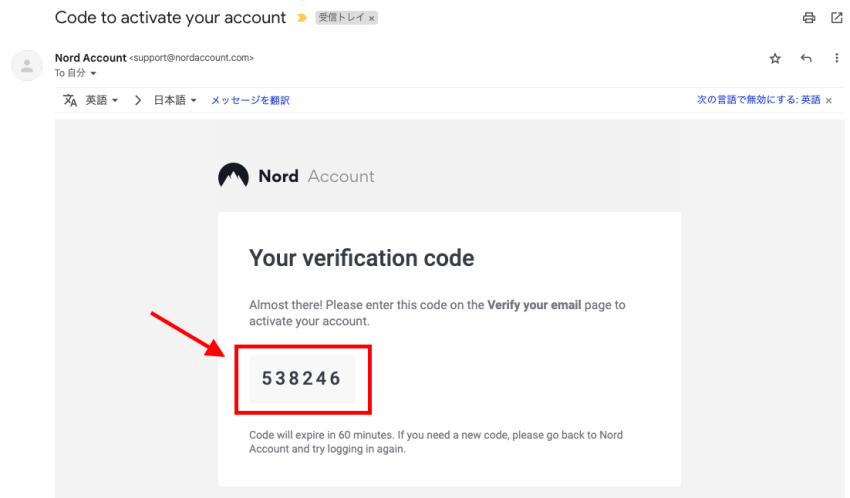This screenshot has width=850, height=498.
Task: Print this email with the printer icon
Action: (809, 18)
